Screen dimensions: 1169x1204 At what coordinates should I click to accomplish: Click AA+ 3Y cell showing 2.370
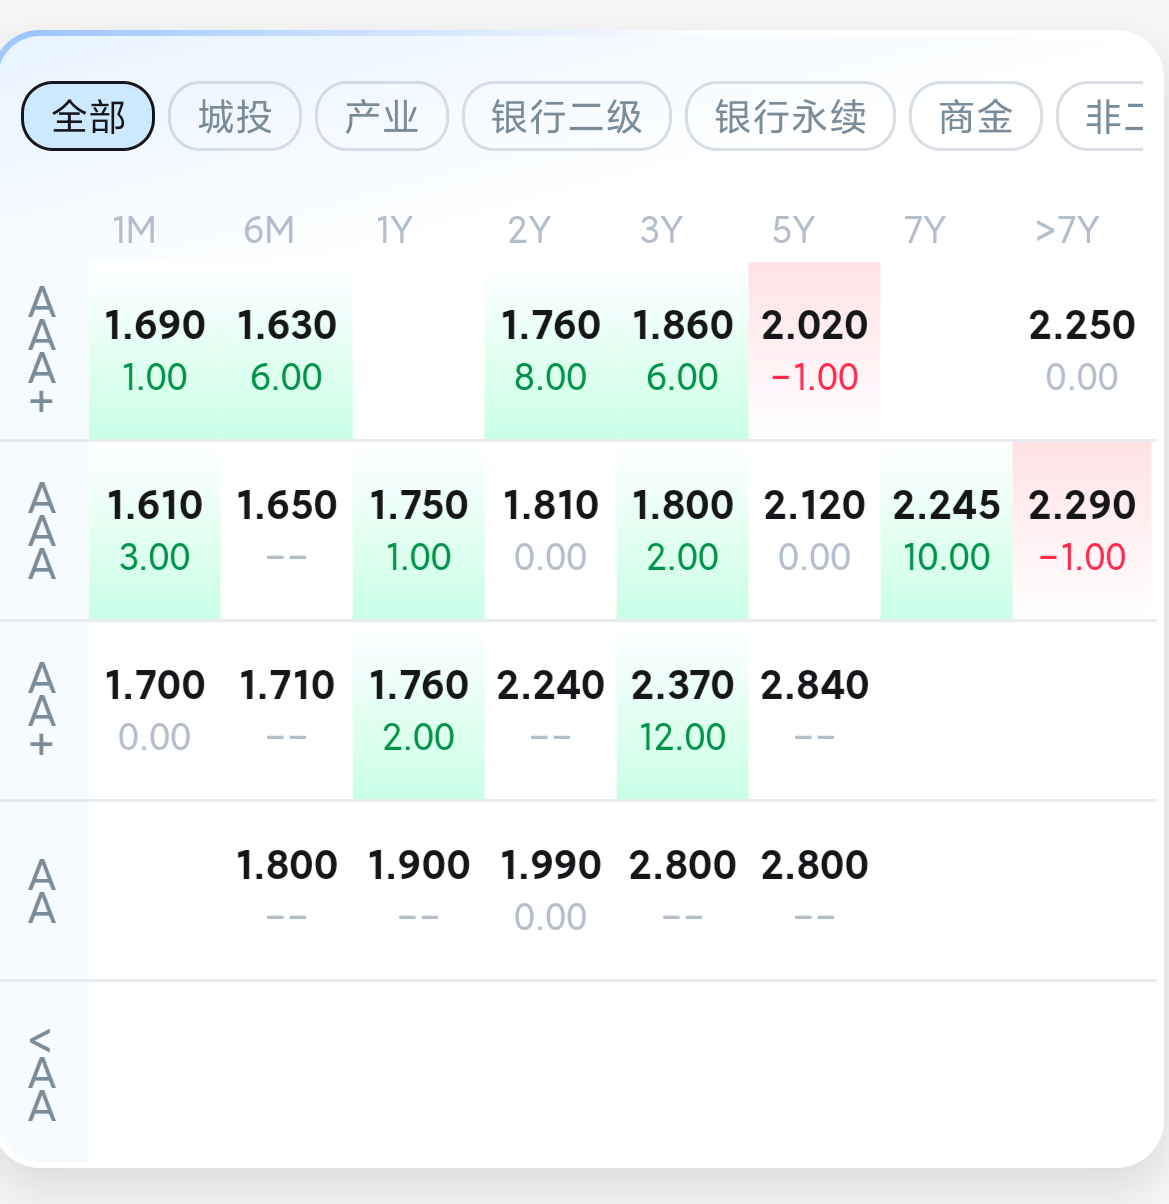click(682, 710)
